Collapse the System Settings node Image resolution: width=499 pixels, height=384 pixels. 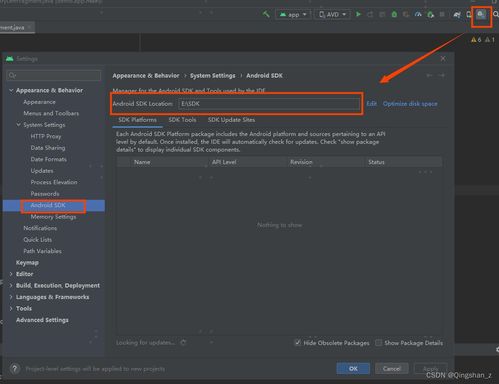click(x=19, y=125)
